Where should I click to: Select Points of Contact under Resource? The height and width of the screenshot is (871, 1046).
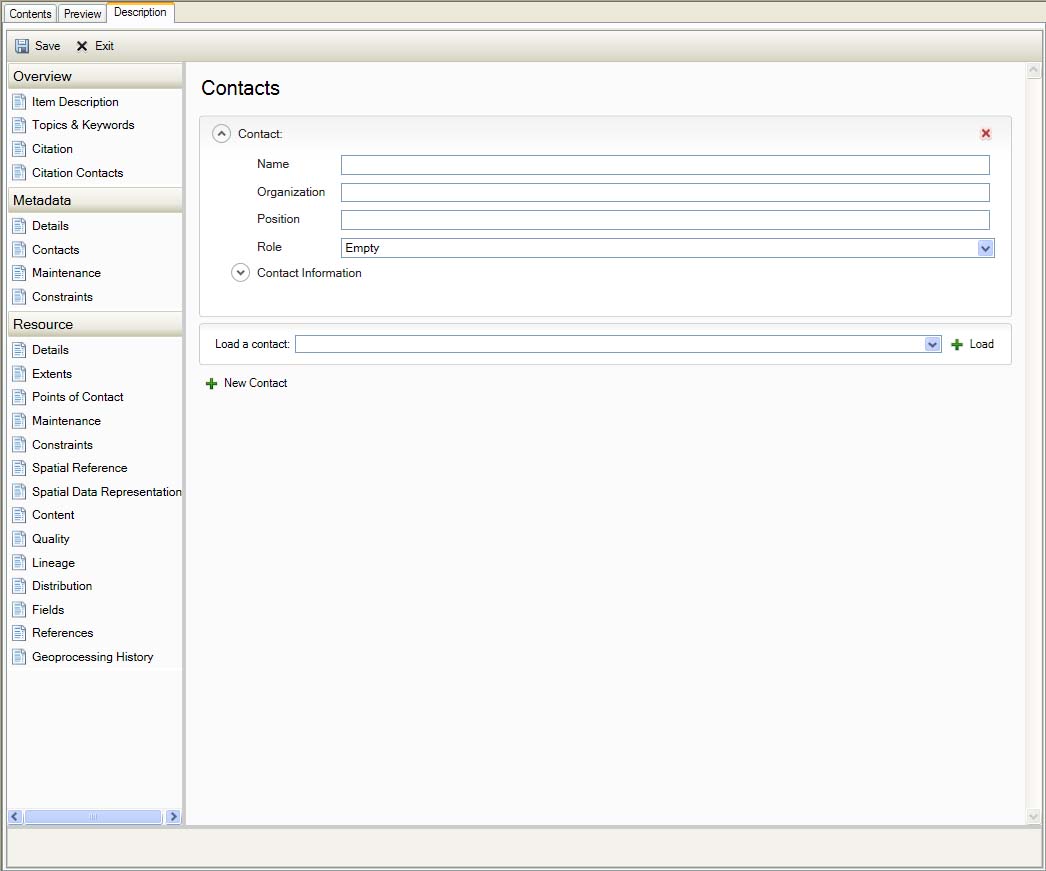click(x=77, y=397)
